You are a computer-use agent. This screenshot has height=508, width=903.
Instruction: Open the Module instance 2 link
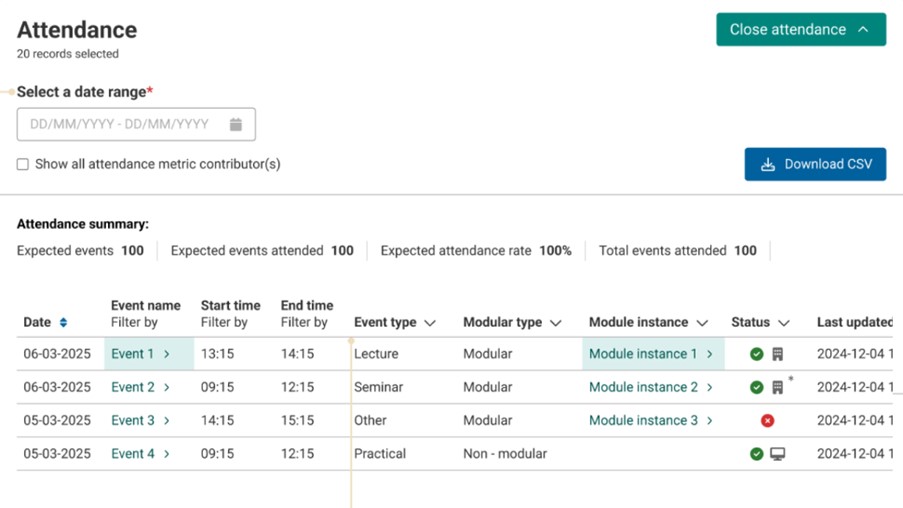coord(650,387)
